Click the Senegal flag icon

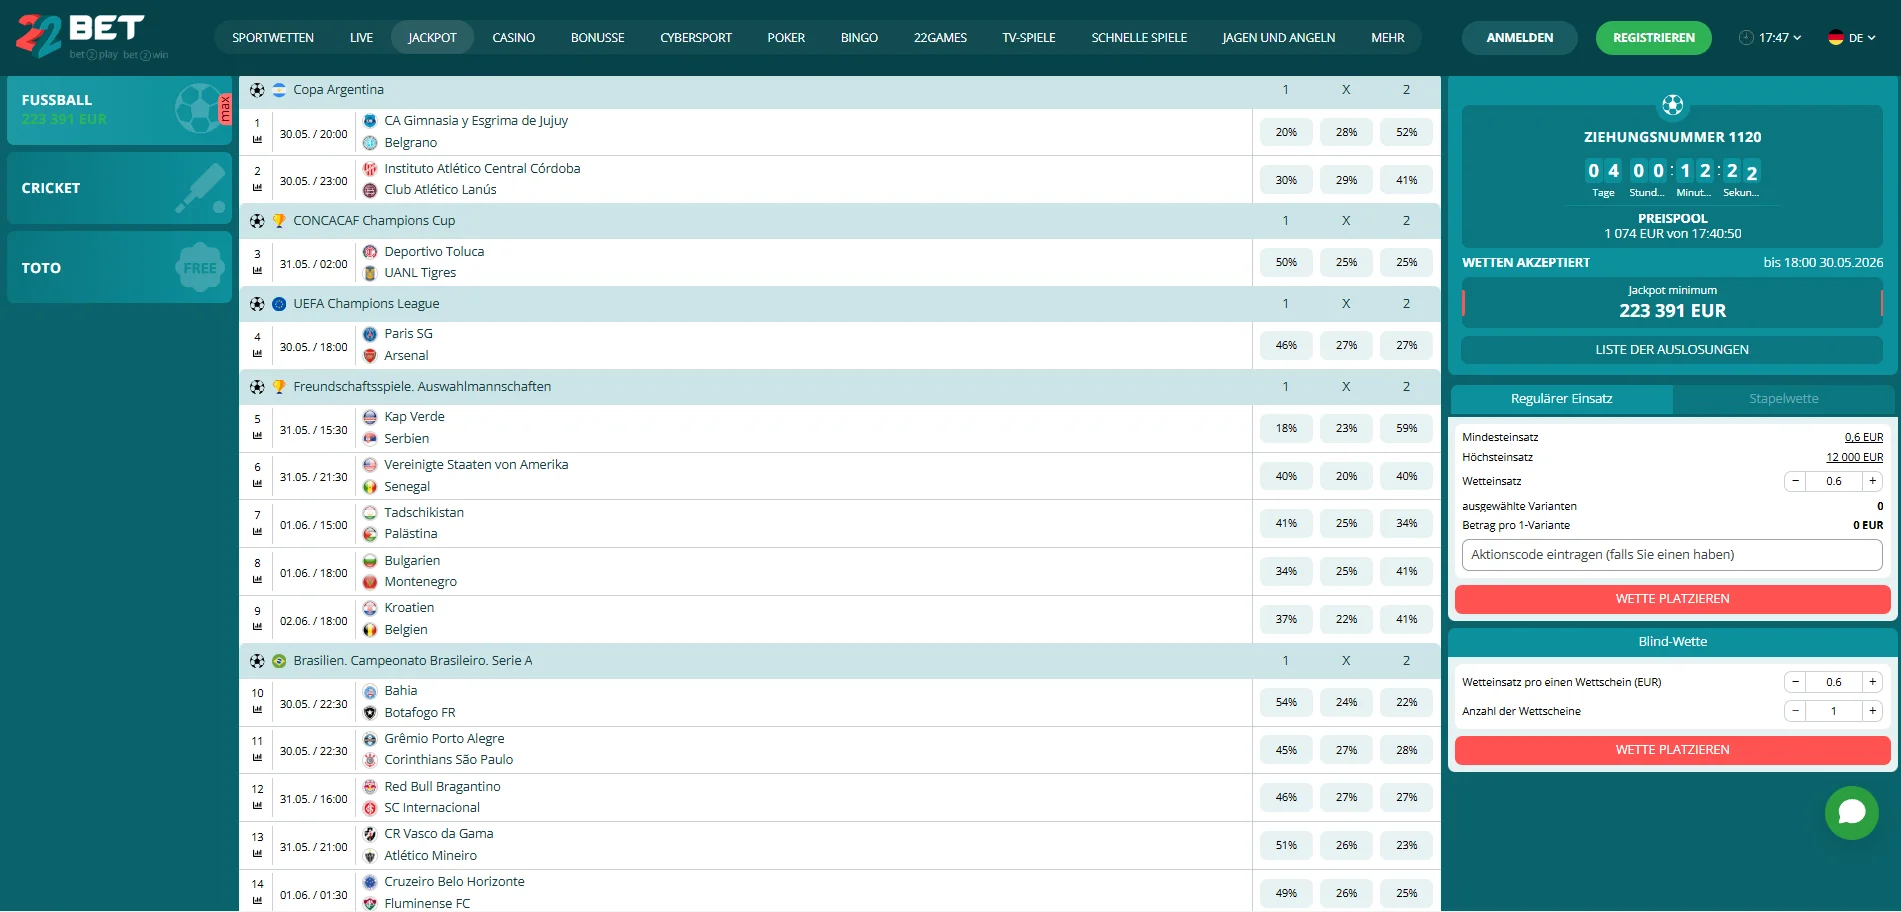tap(370, 487)
